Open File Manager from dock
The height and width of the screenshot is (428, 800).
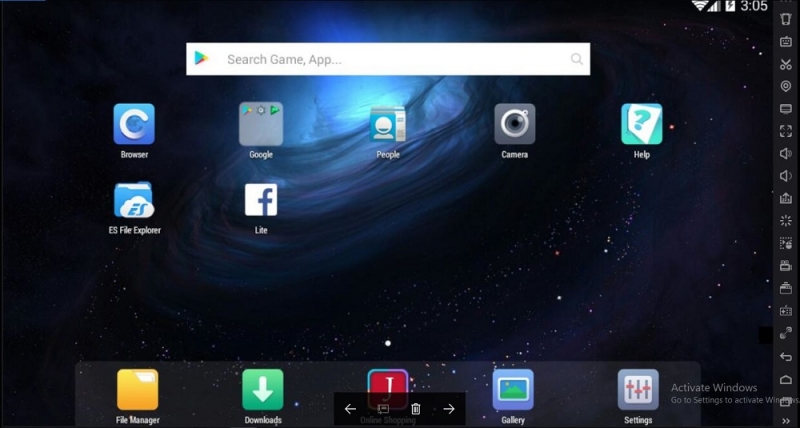[x=137, y=390]
